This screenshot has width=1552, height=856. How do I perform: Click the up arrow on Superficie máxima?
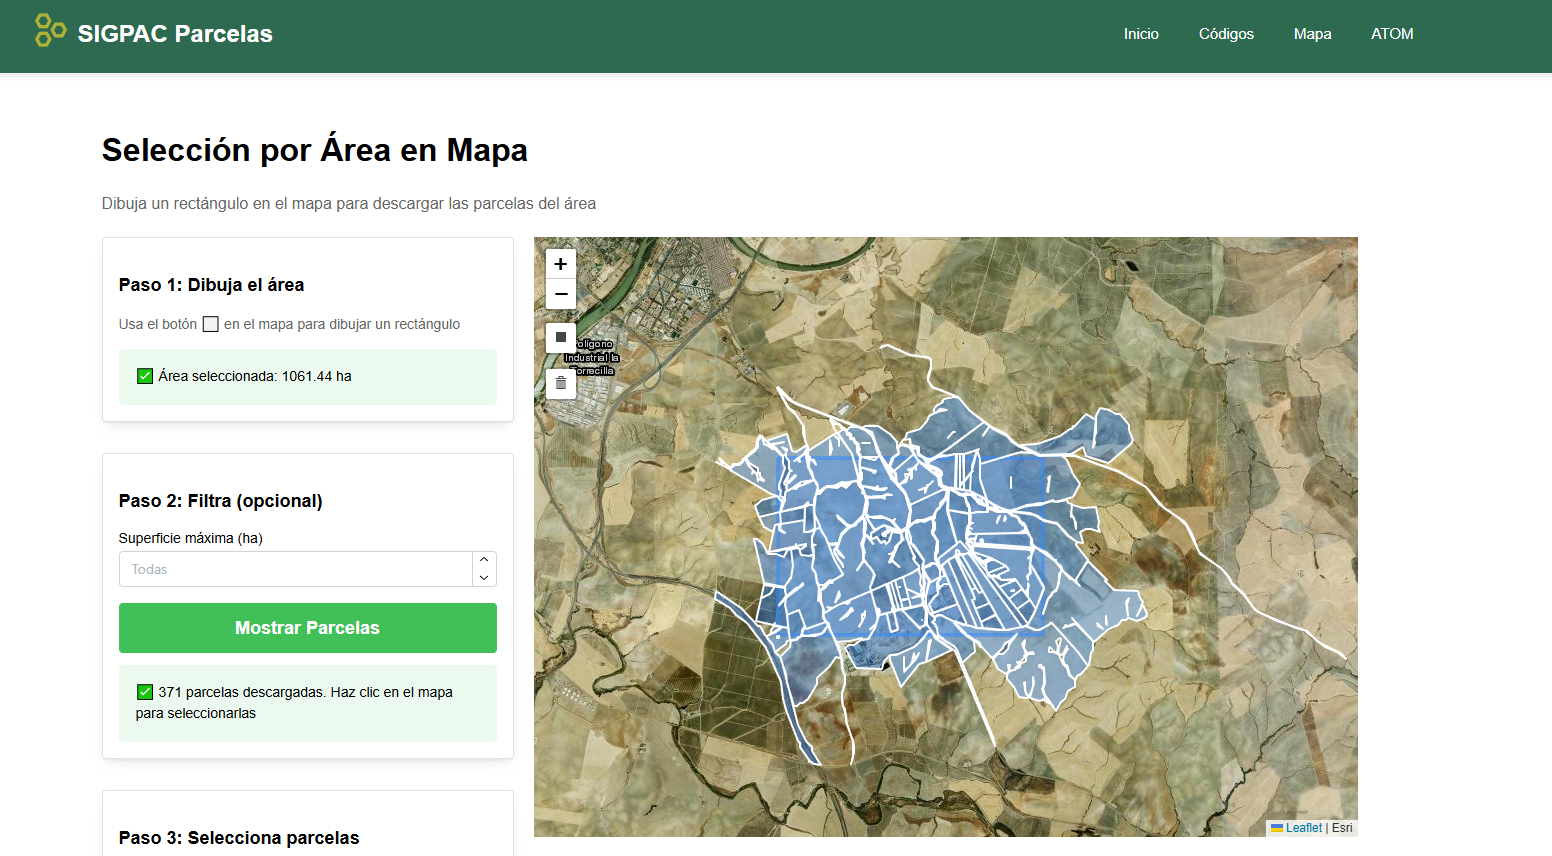(484, 561)
